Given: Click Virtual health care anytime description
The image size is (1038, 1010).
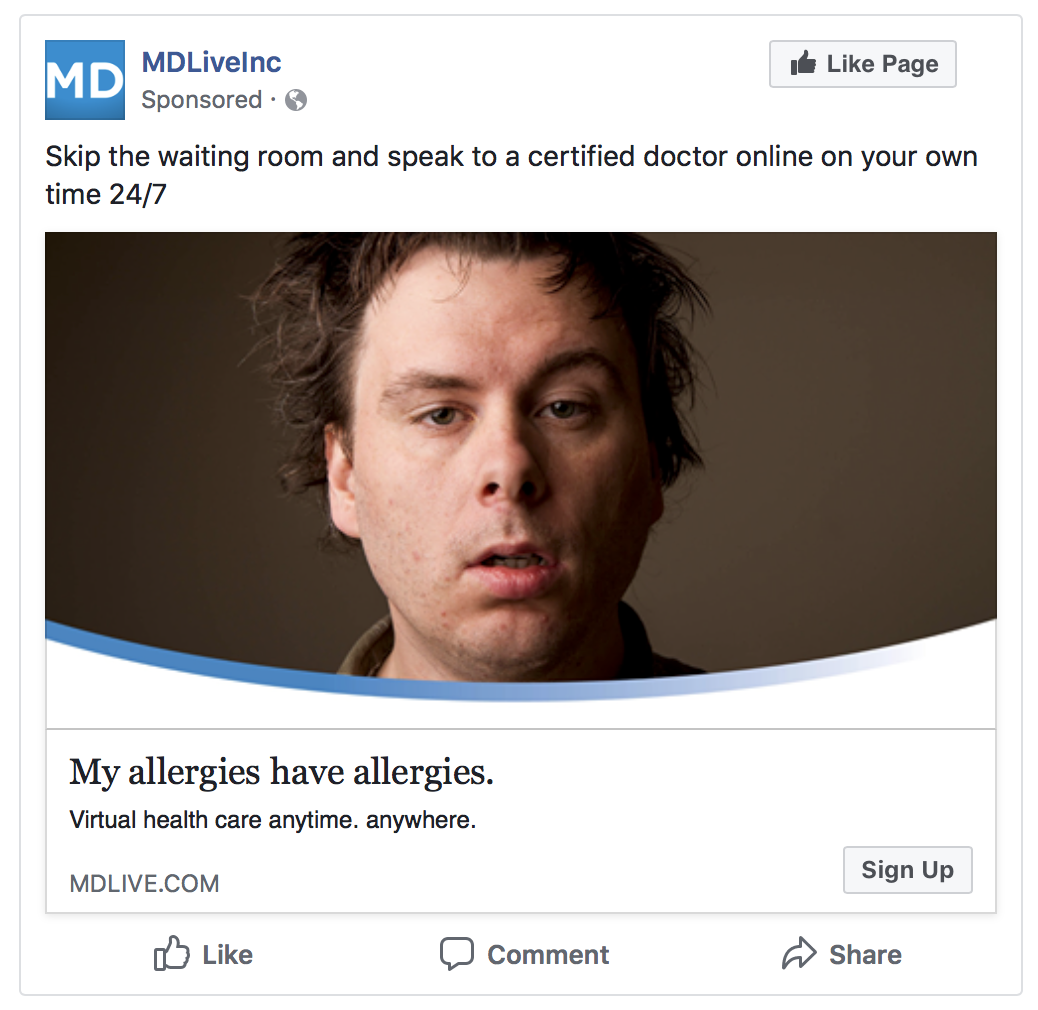Looking at the screenshot, I should 273,820.
